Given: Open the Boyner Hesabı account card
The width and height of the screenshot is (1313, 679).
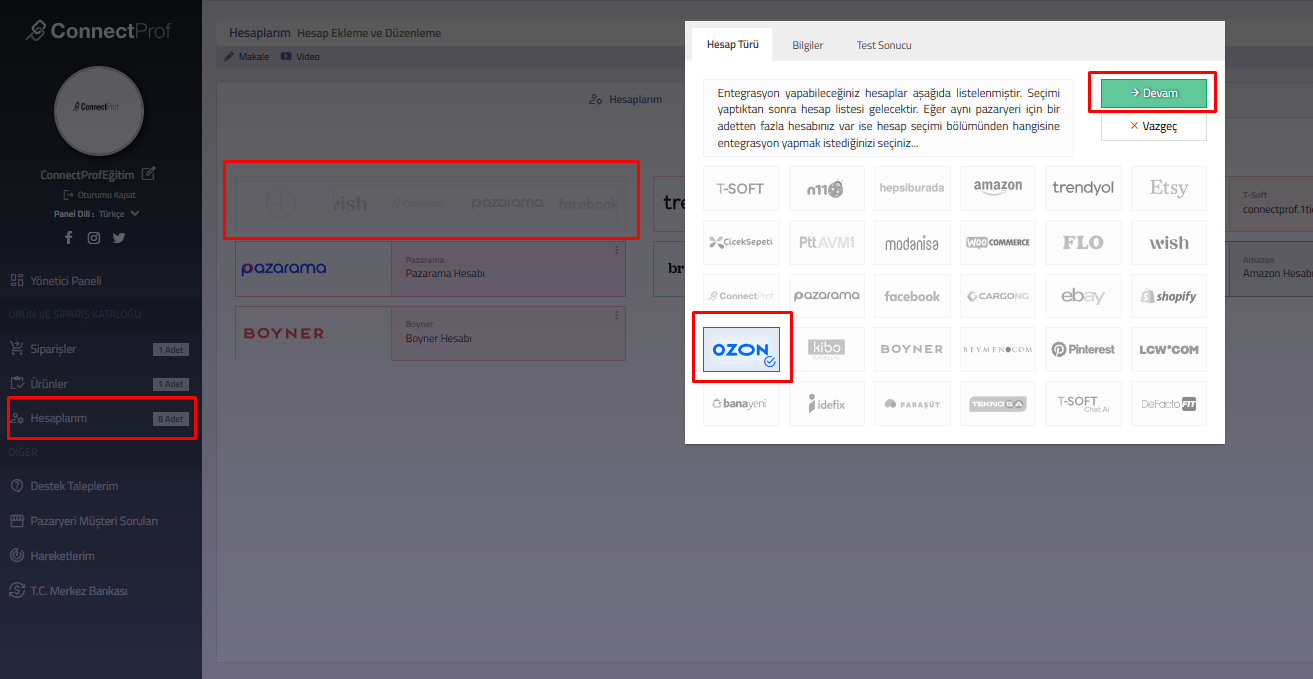Looking at the screenshot, I should click(430, 333).
